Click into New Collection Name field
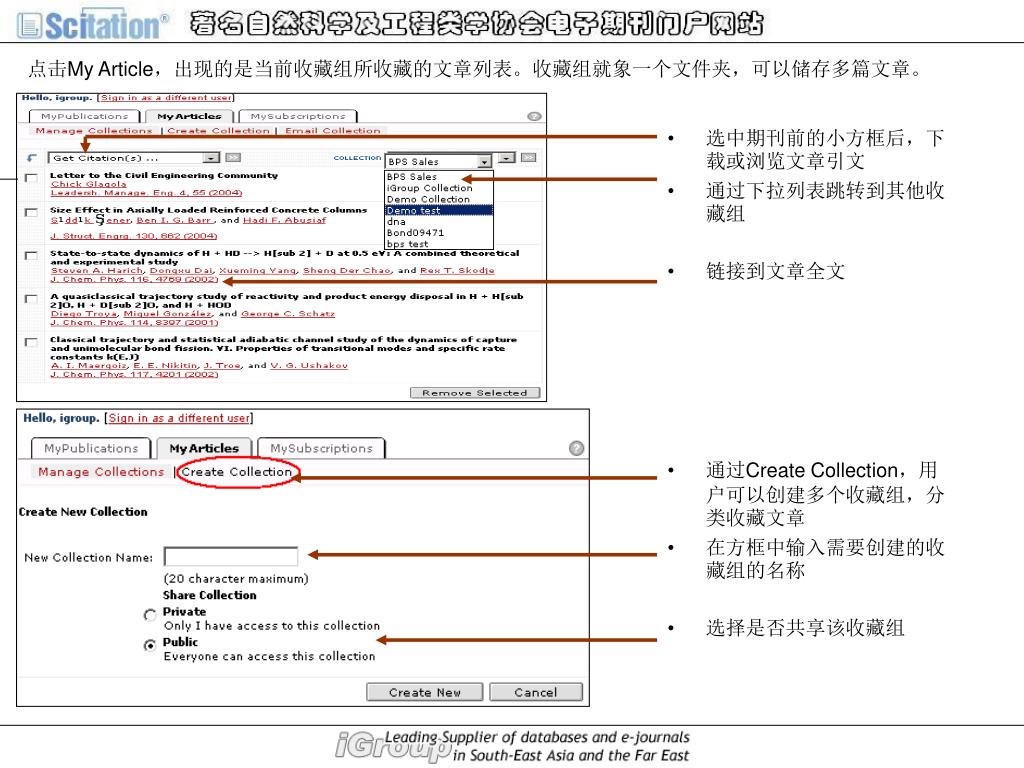This screenshot has height=768, width=1024. [x=231, y=556]
